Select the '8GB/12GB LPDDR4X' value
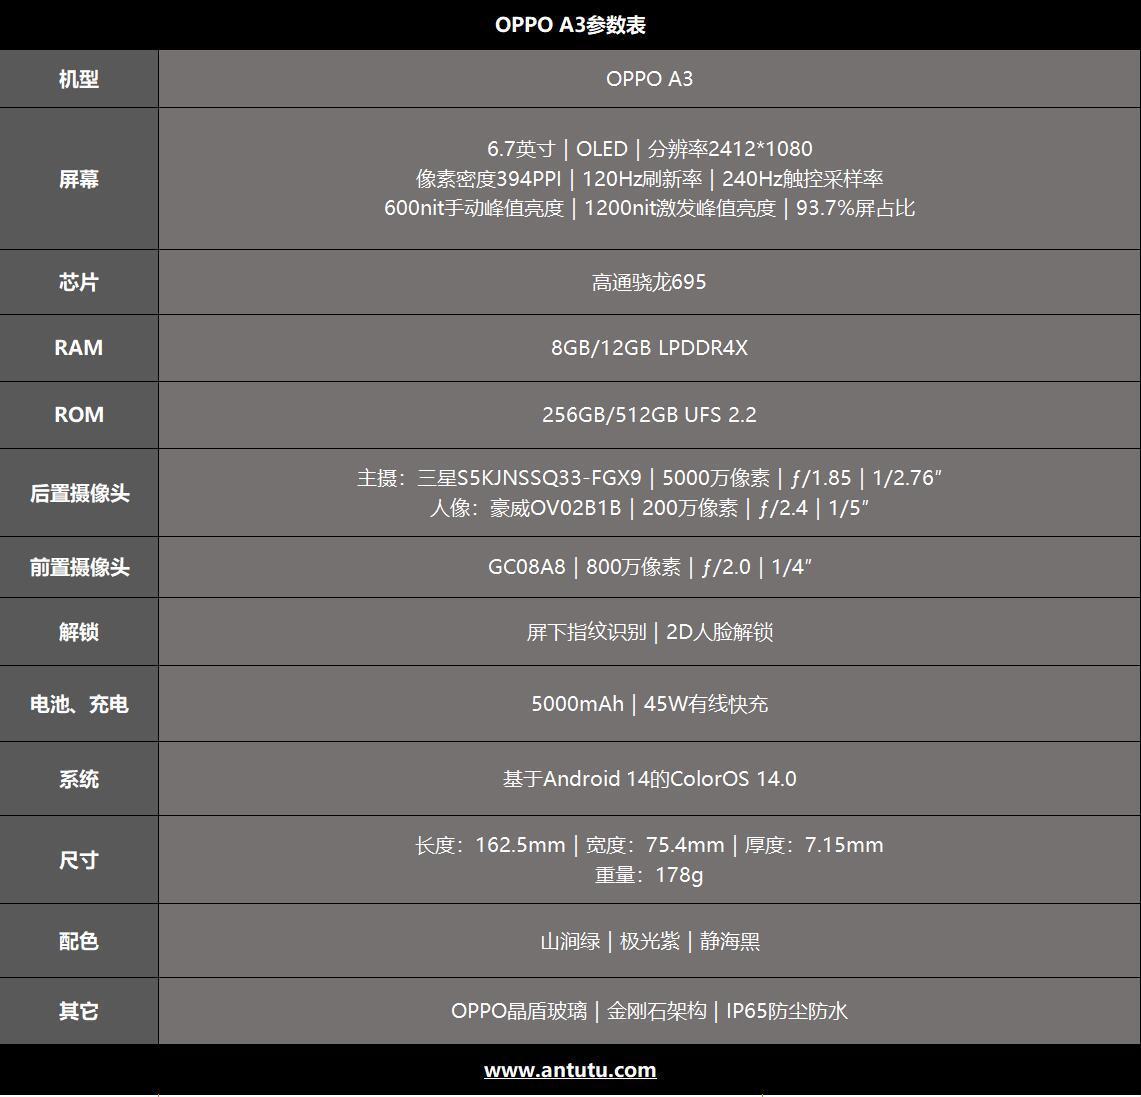This screenshot has width=1141, height=1097. pos(649,348)
